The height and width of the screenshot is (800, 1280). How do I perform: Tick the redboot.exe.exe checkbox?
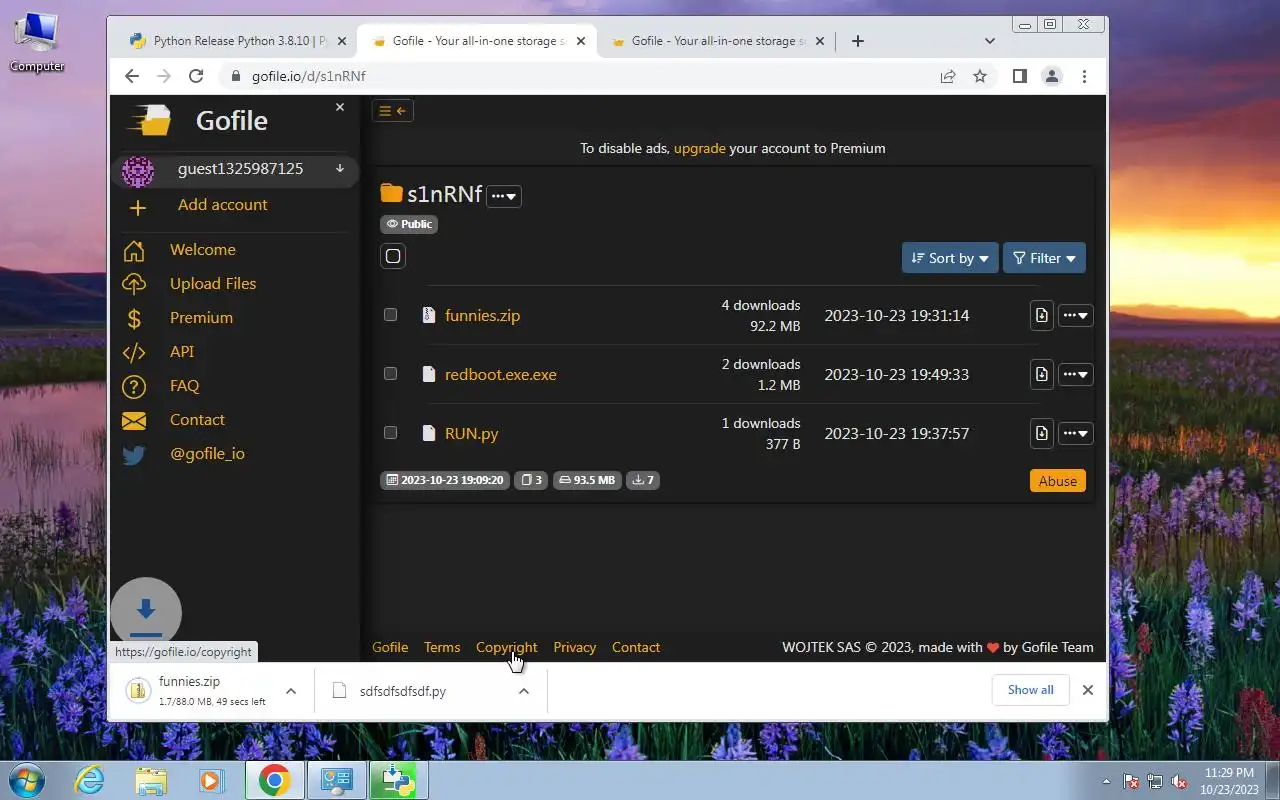pos(391,374)
